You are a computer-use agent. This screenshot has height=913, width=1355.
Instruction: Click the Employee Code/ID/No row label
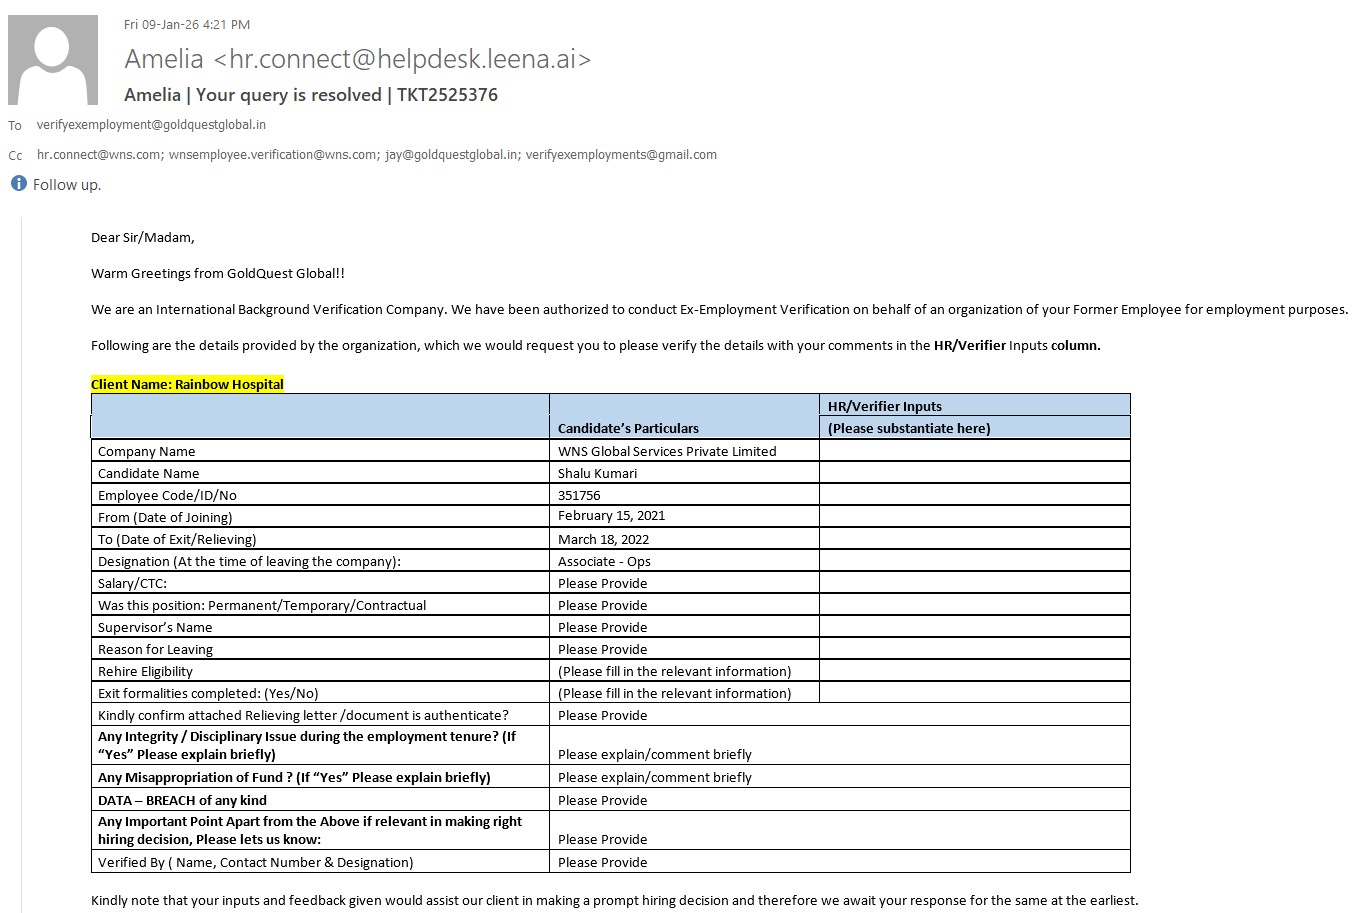[x=167, y=495]
